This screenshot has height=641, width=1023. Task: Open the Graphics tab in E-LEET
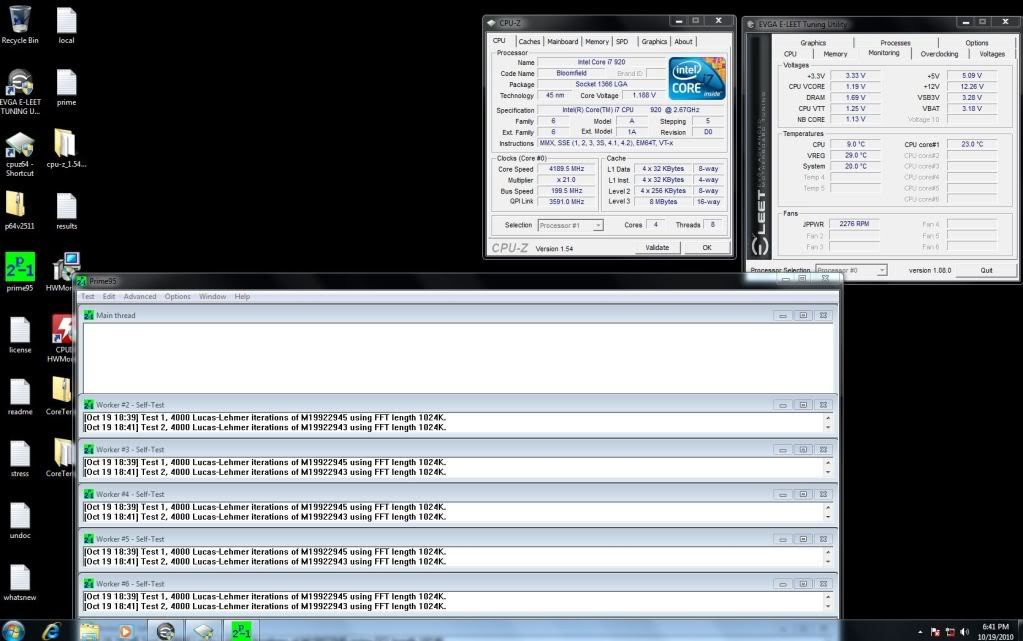pyautogui.click(x=813, y=43)
